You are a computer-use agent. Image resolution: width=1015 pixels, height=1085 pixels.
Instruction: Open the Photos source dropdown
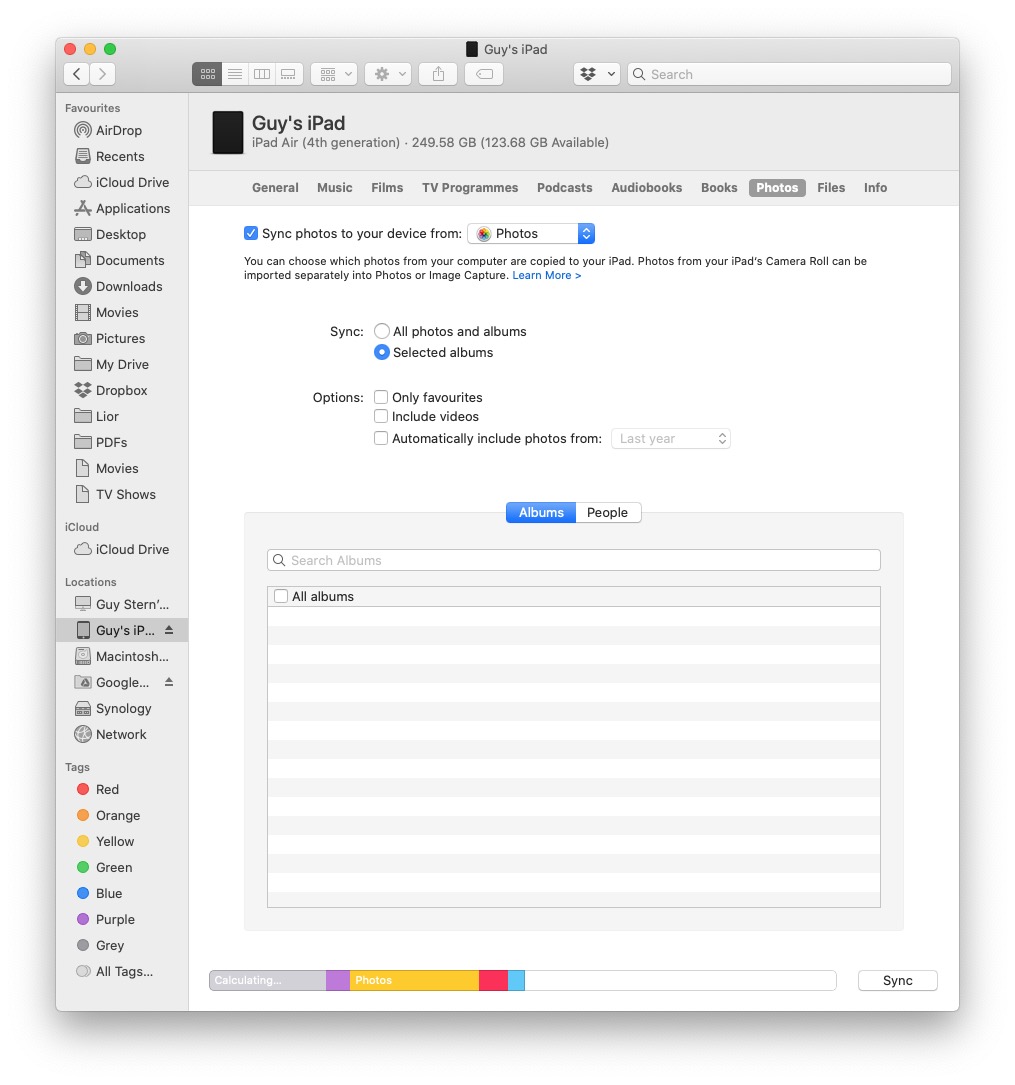tap(531, 233)
